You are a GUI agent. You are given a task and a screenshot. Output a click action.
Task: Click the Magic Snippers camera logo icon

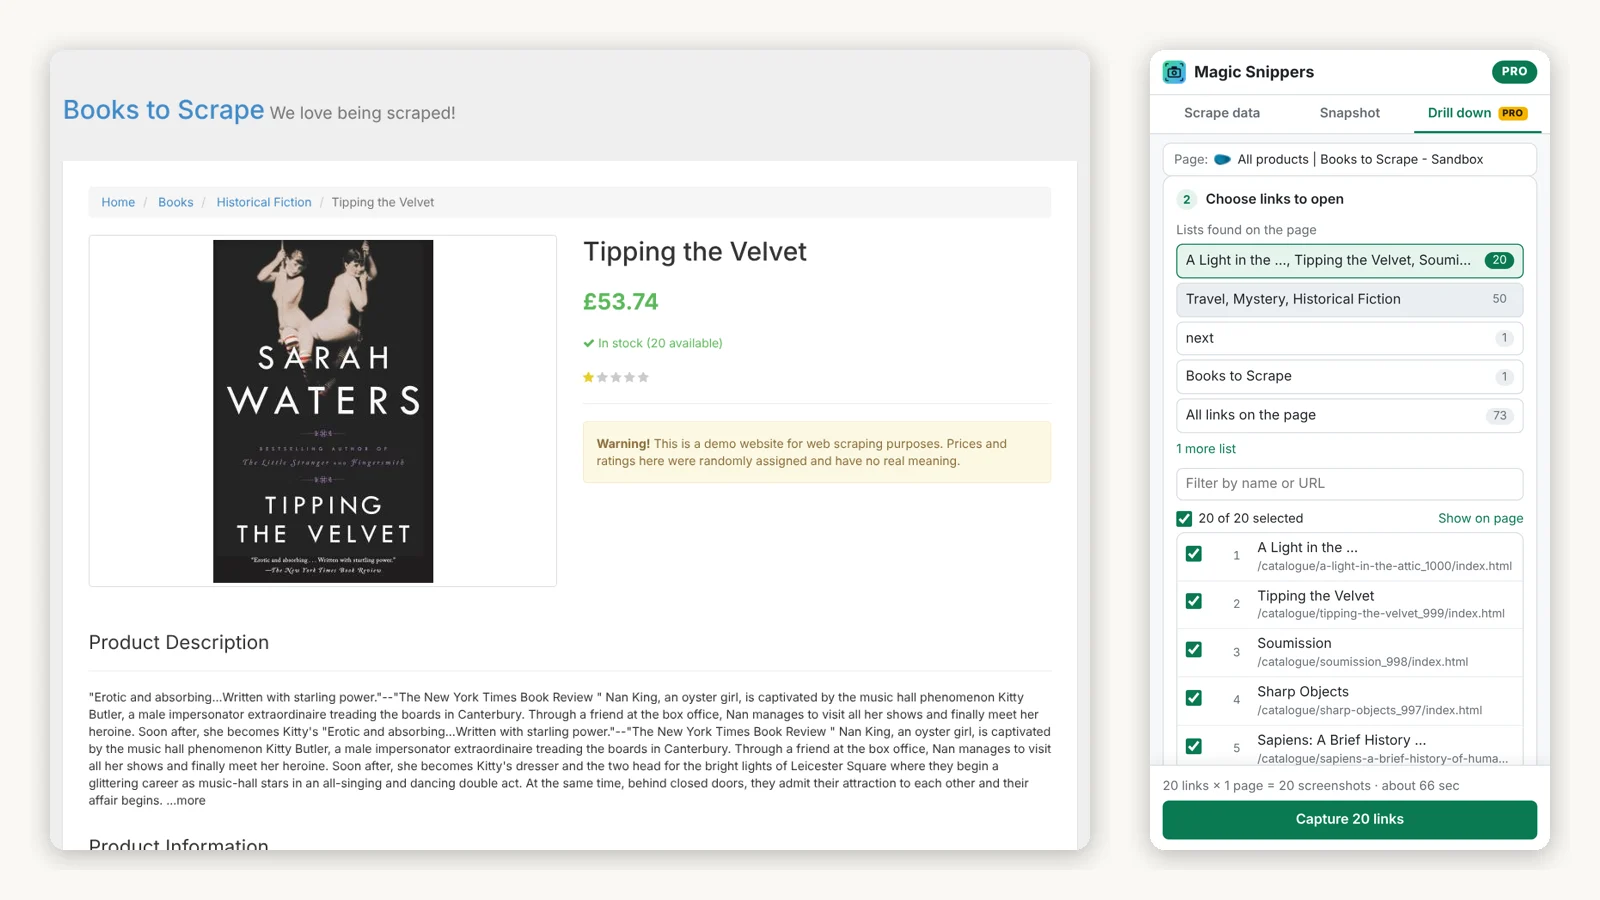[1174, 72]
